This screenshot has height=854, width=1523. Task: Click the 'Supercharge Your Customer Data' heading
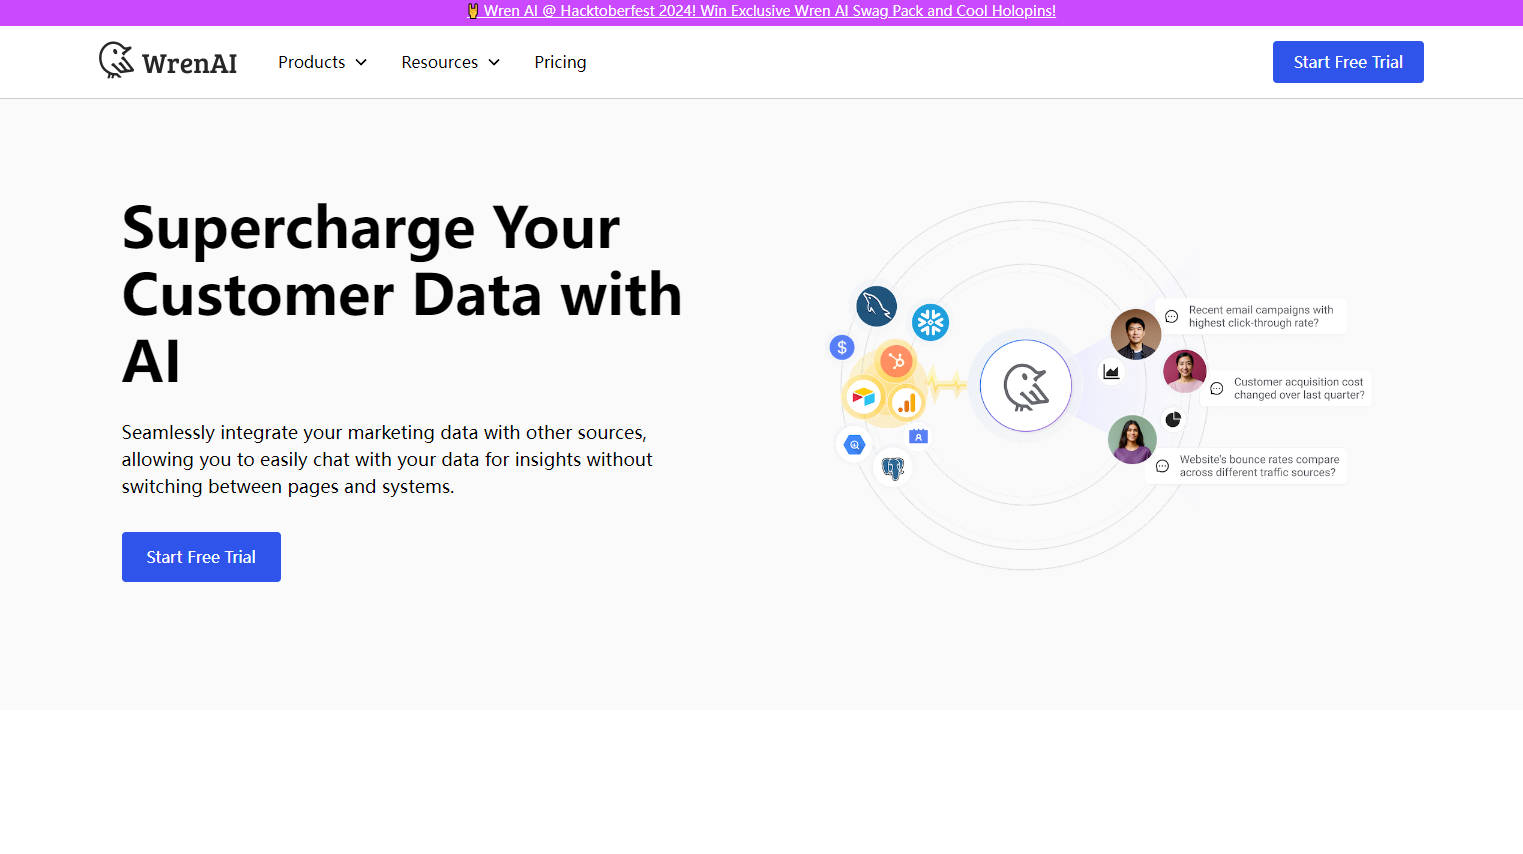(402, 294)
